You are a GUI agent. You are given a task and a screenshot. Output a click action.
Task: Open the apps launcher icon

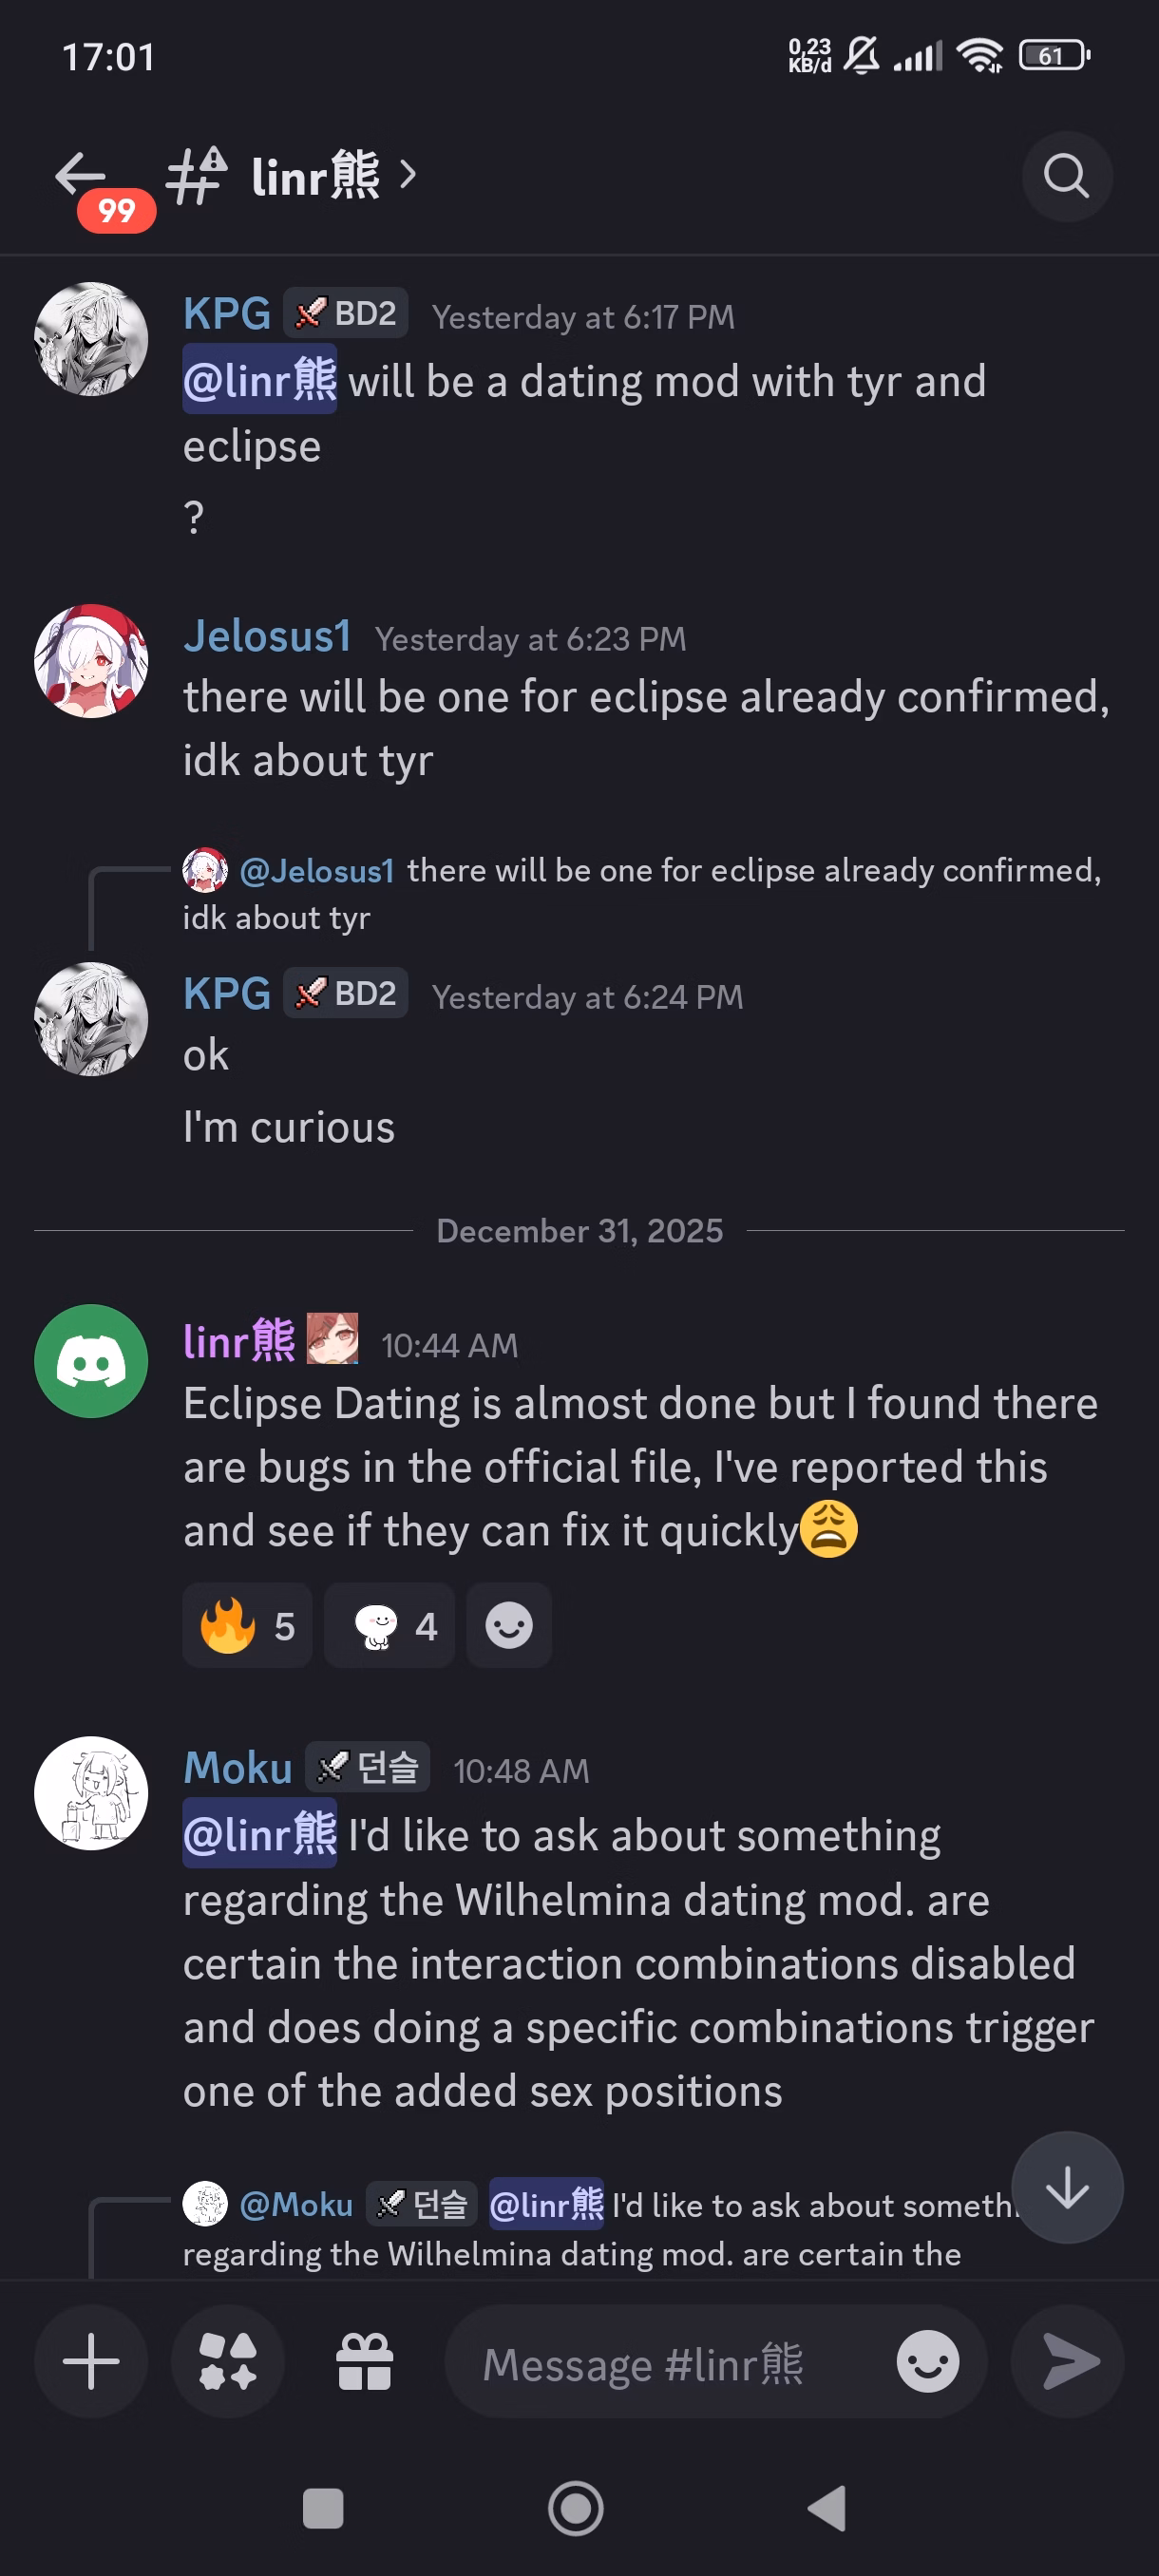pyautogui.click(x=228, y=2361)
